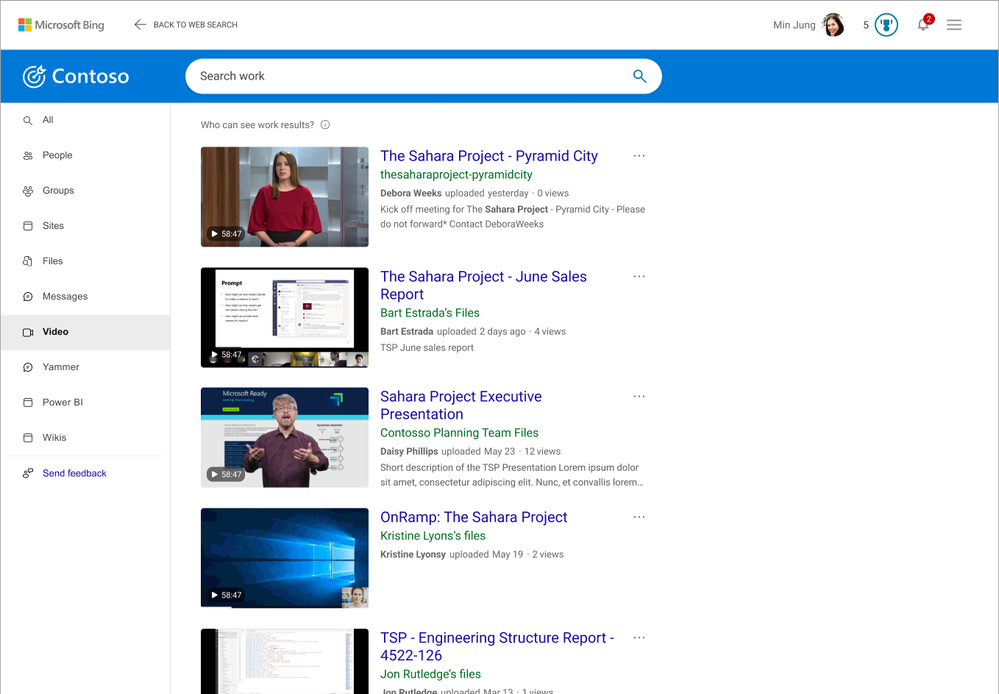This screenshot has width=999, height=694.
Task: Click the 'TSP June sales report' description
Action: (x=427, y=348)
